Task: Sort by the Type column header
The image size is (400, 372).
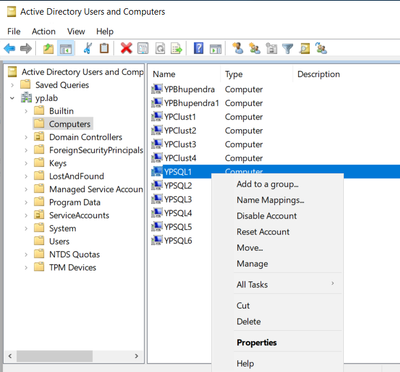Action: pyautogui.click(x=257, y=74)
